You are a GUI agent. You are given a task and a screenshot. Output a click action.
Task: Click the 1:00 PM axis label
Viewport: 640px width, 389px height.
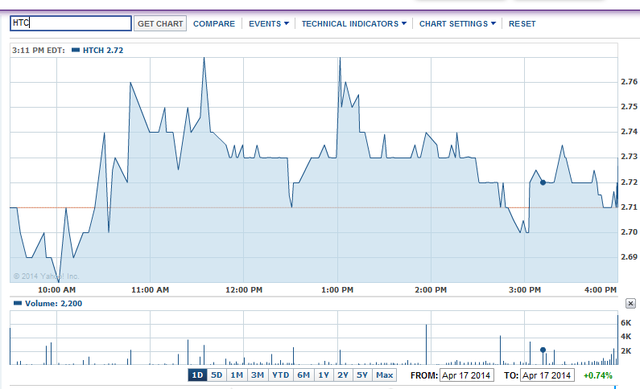pyautogui.click(x=337, y=290)
